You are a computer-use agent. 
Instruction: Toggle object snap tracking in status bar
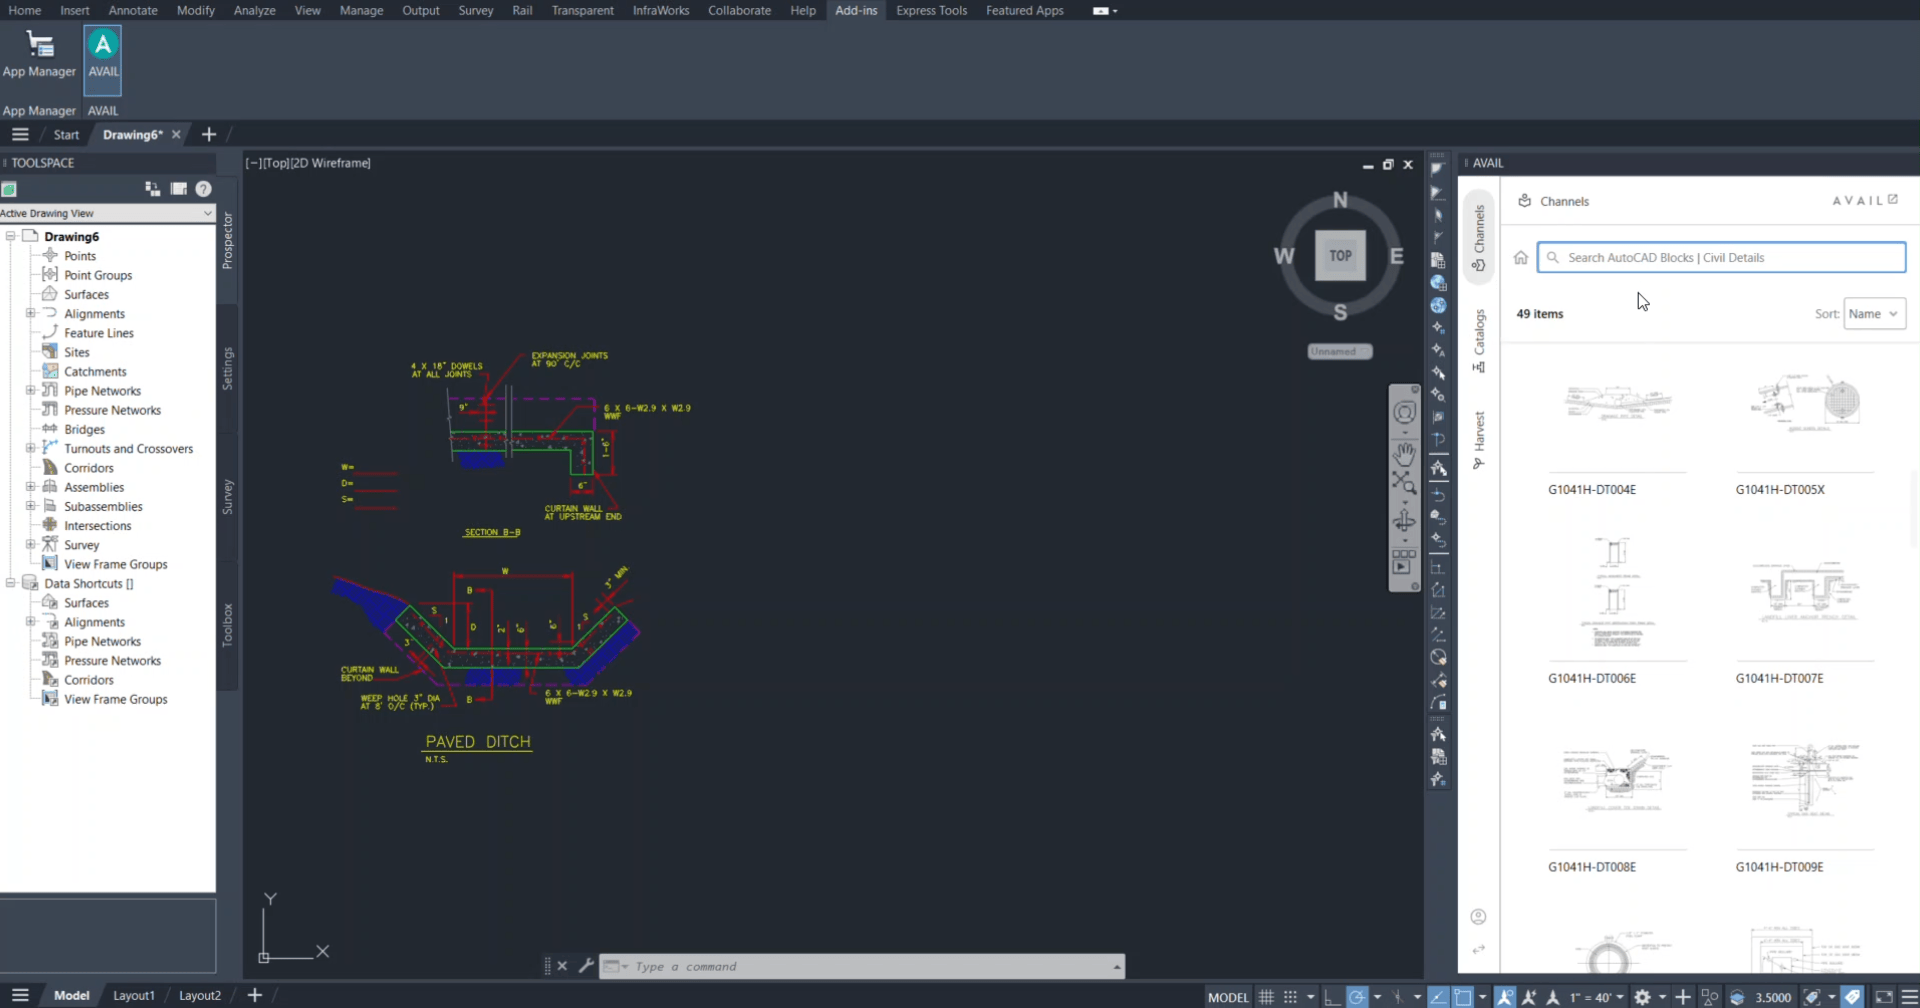[1438, 997]
